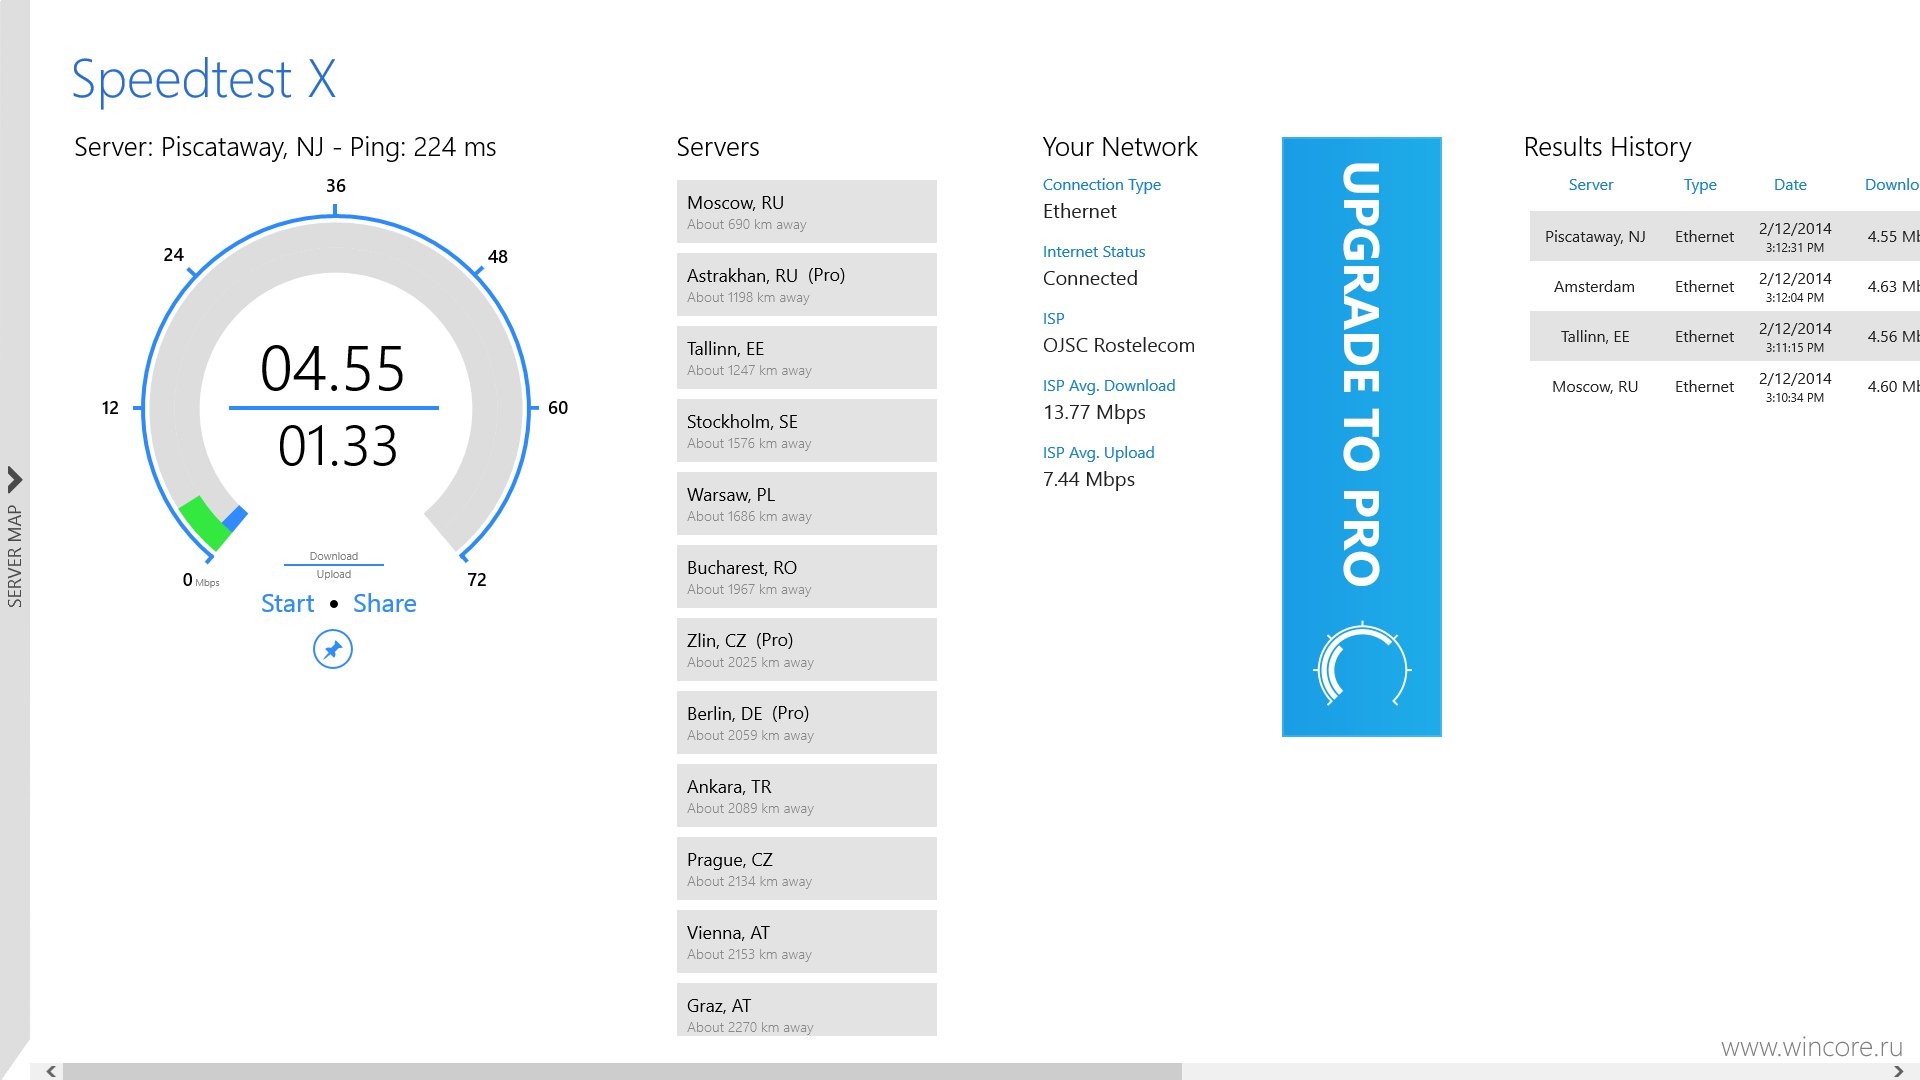1920x1080 pixels.
Task: Pick the Bucharest, RO server
Action: click(807, 577)
